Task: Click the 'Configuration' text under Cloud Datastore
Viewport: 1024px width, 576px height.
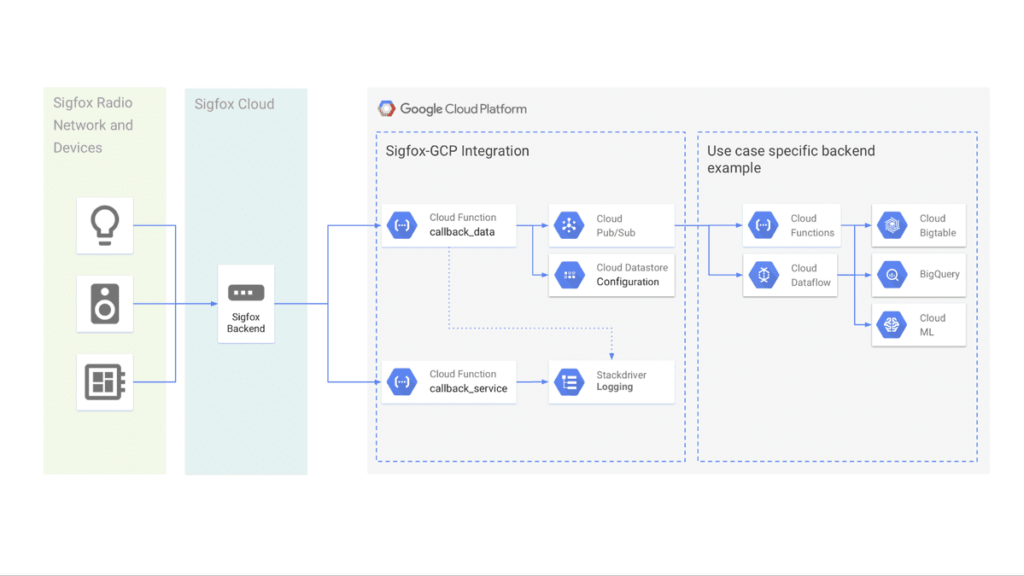Action: pyautogui.click(x=628, y=282)
